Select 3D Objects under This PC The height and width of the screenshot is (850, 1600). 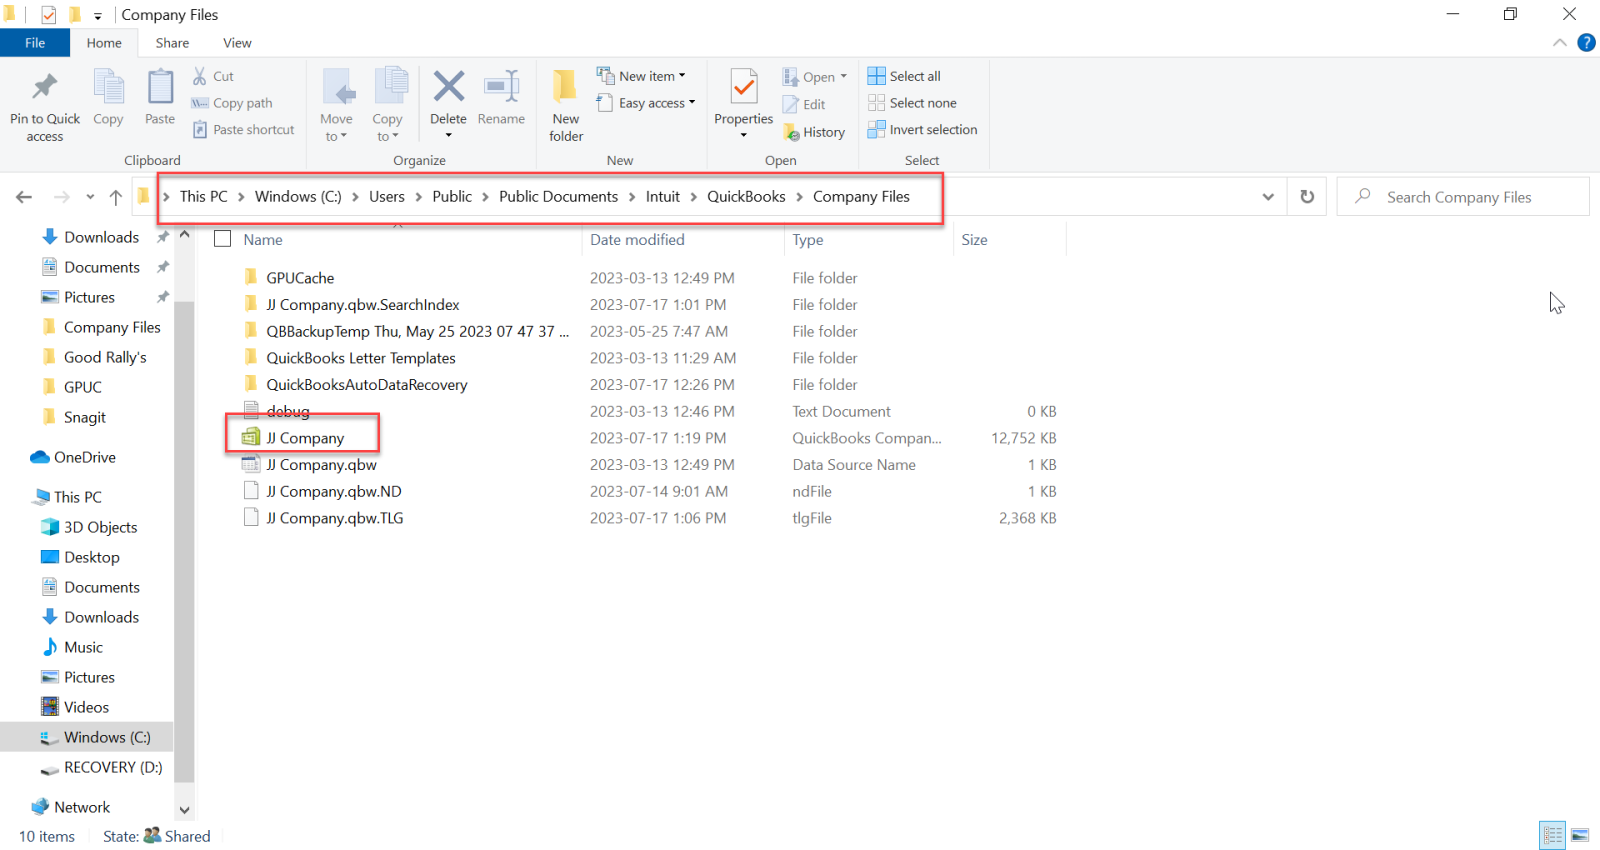click(x=89, y=527)
